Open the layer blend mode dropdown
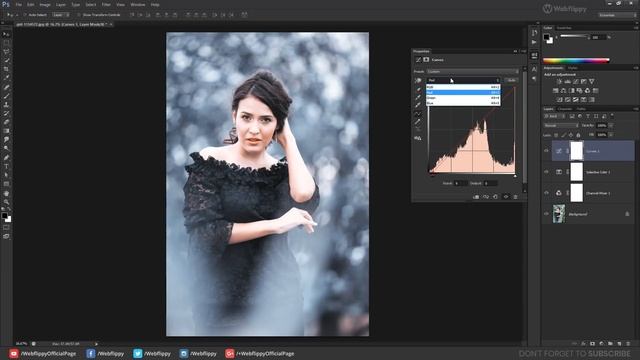640x360 pixels. click(x=561, y=126)
